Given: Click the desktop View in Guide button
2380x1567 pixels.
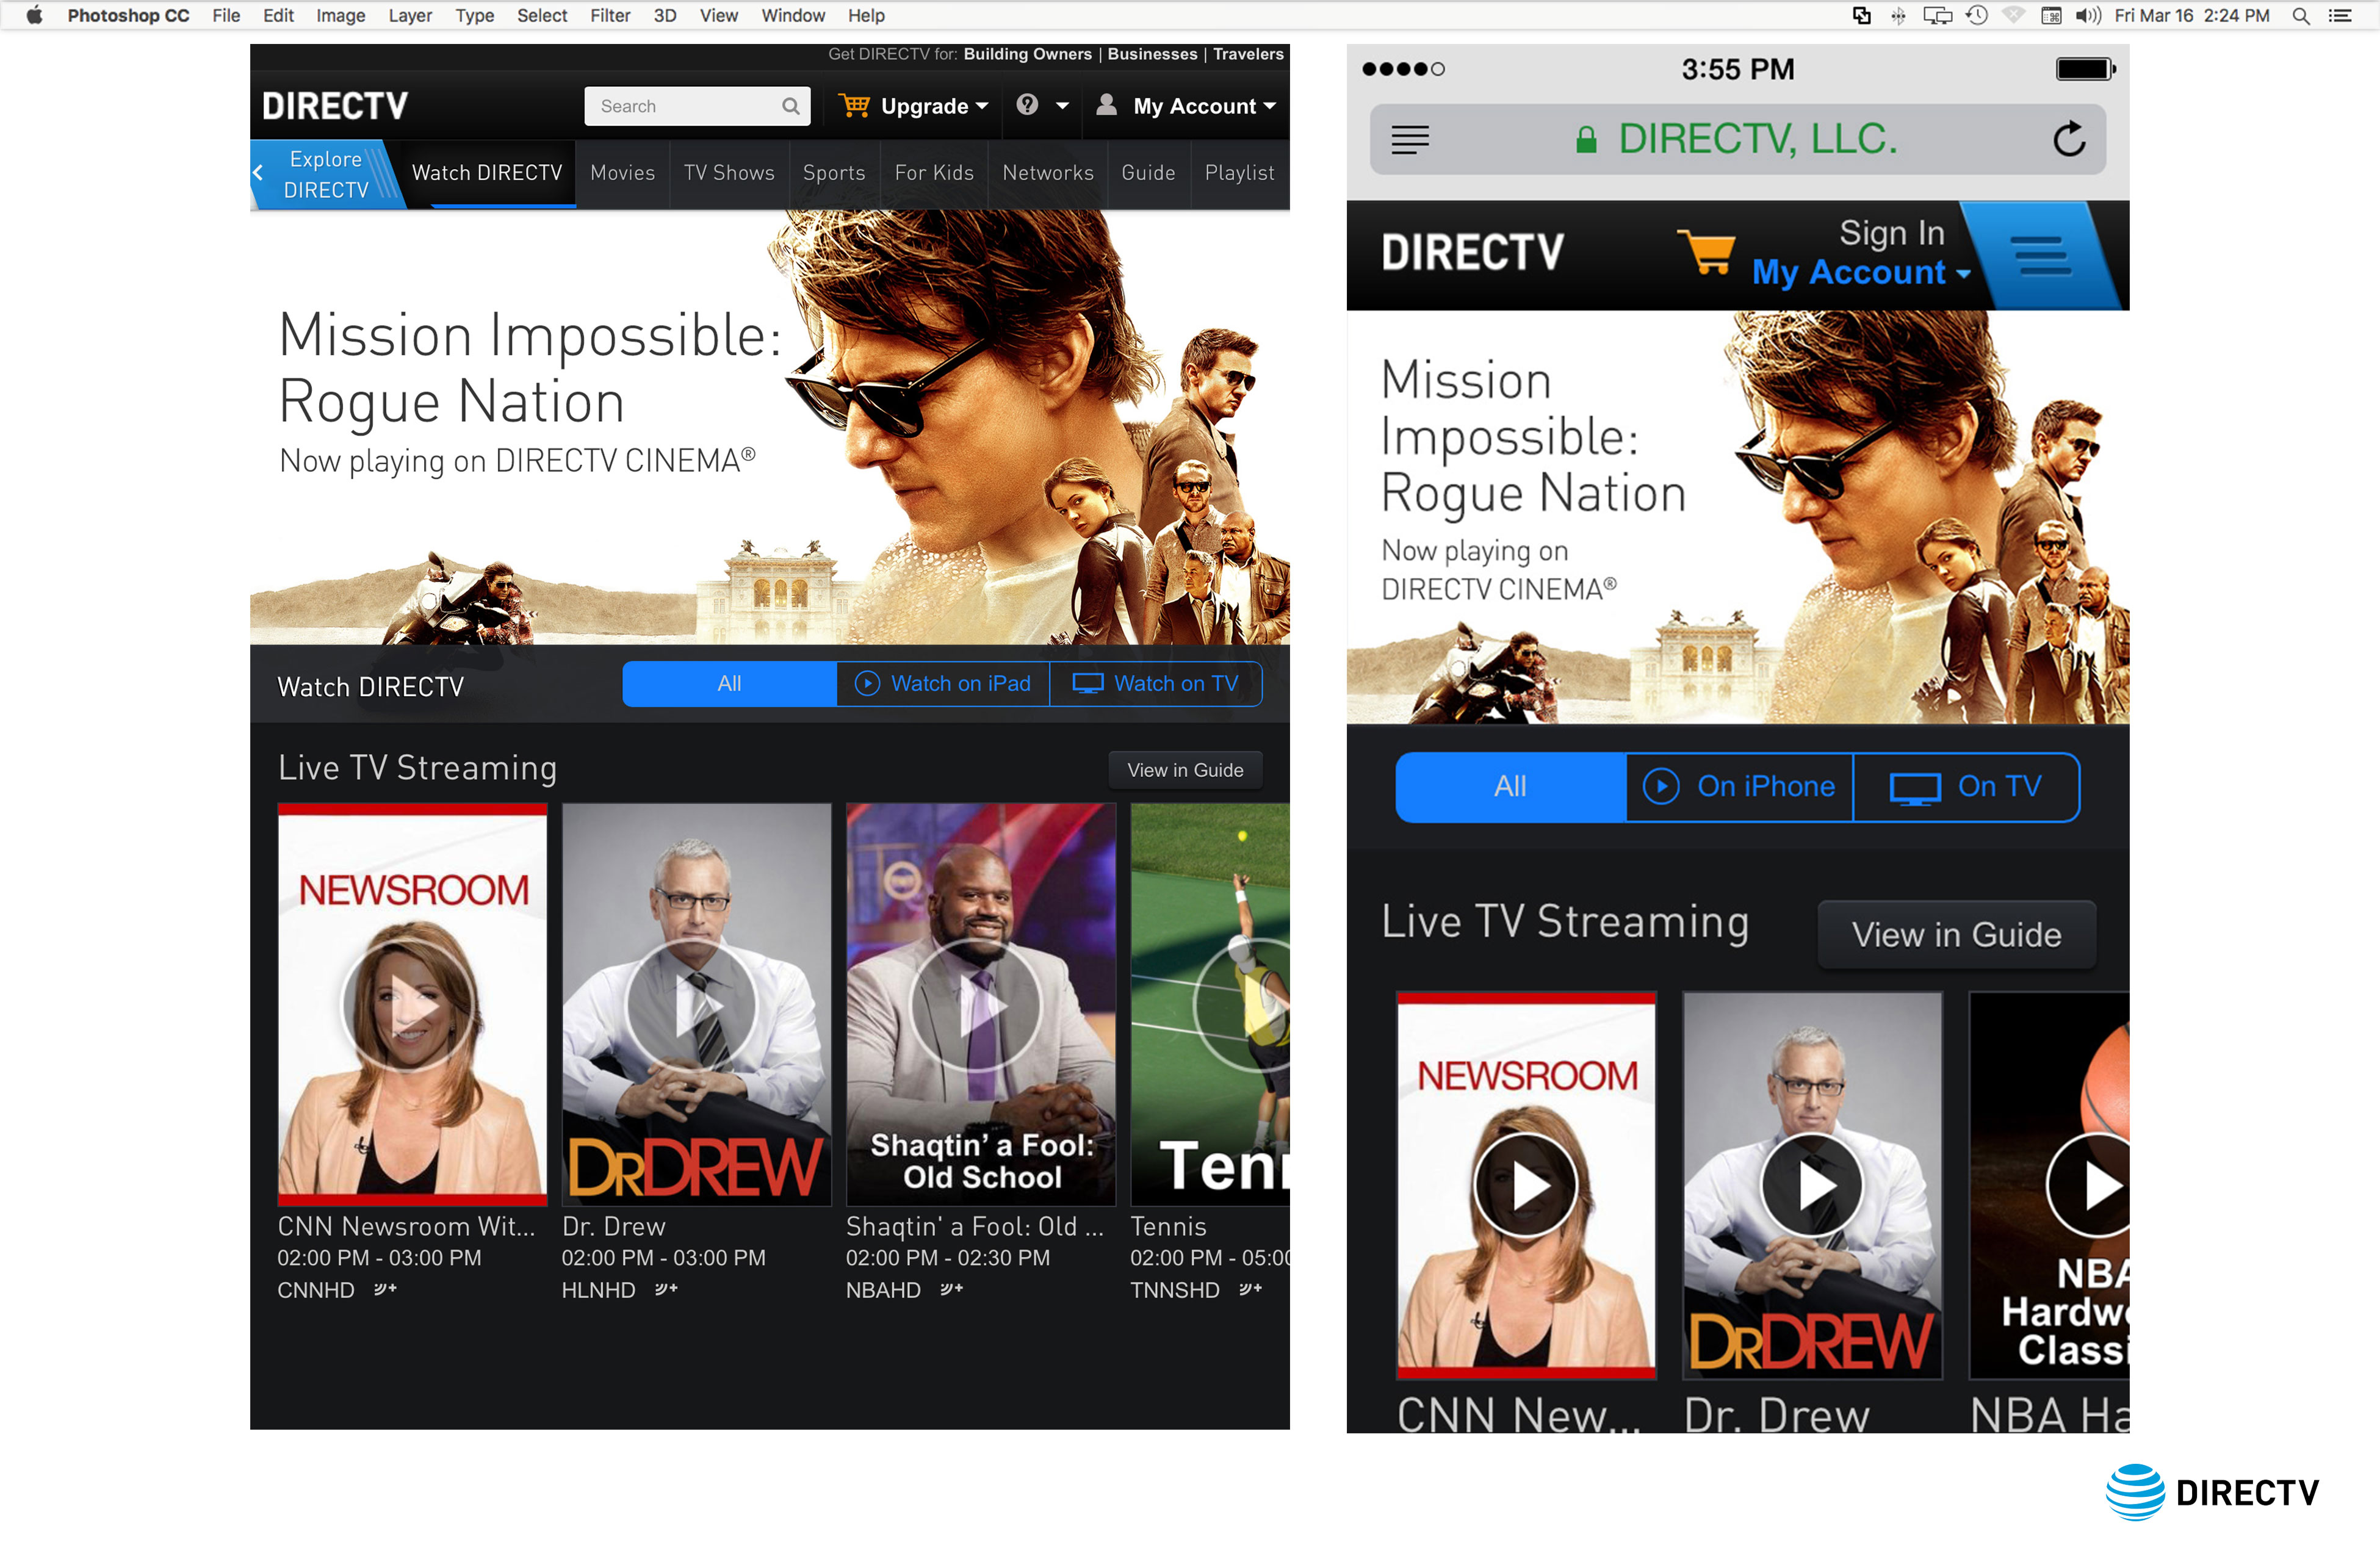Looking at the screenshot, I should tap(1185, 770).
